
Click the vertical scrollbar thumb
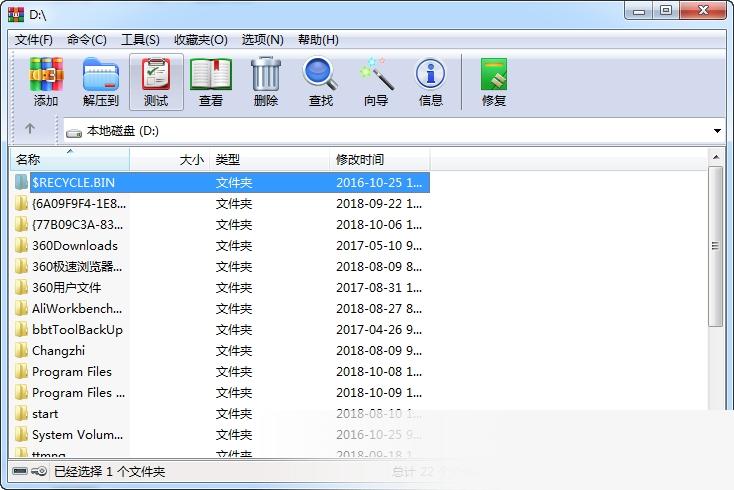click(x=715, y=246)
